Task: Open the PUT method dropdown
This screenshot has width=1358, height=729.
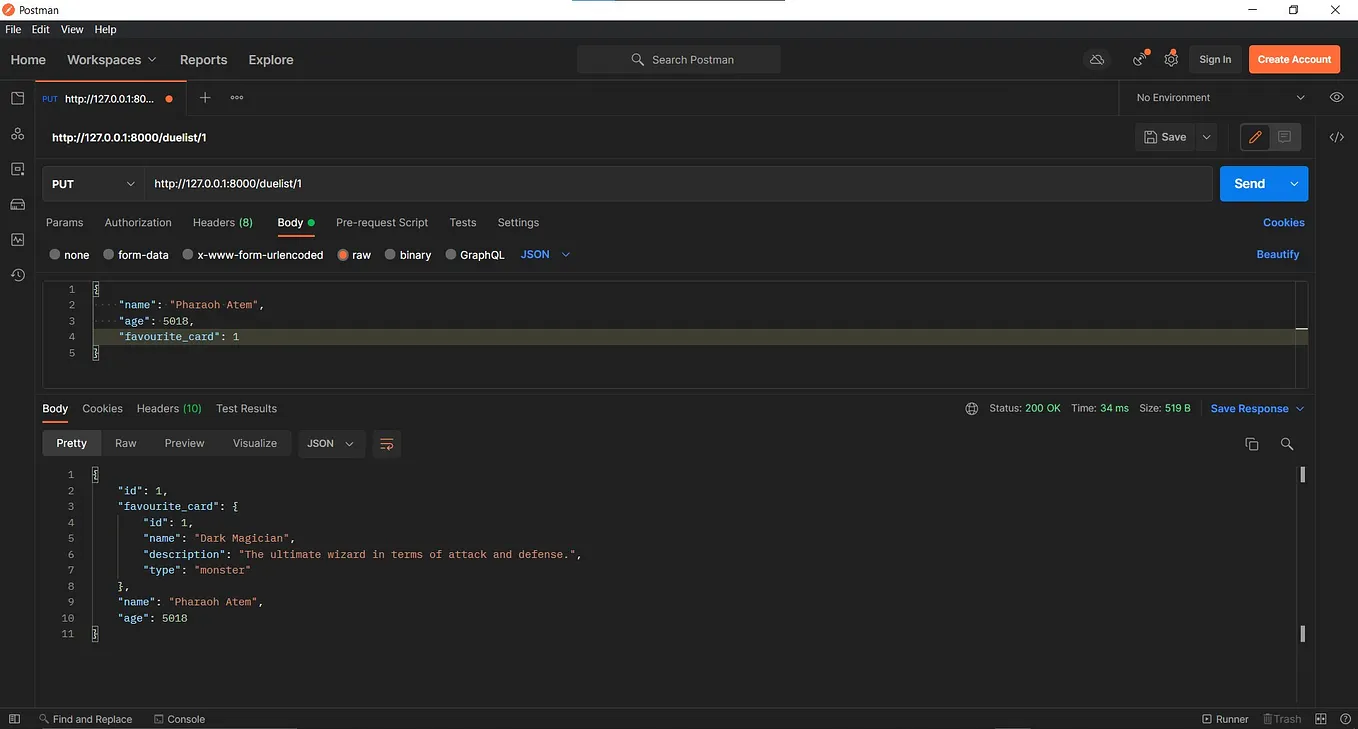Action: point(94,184)
